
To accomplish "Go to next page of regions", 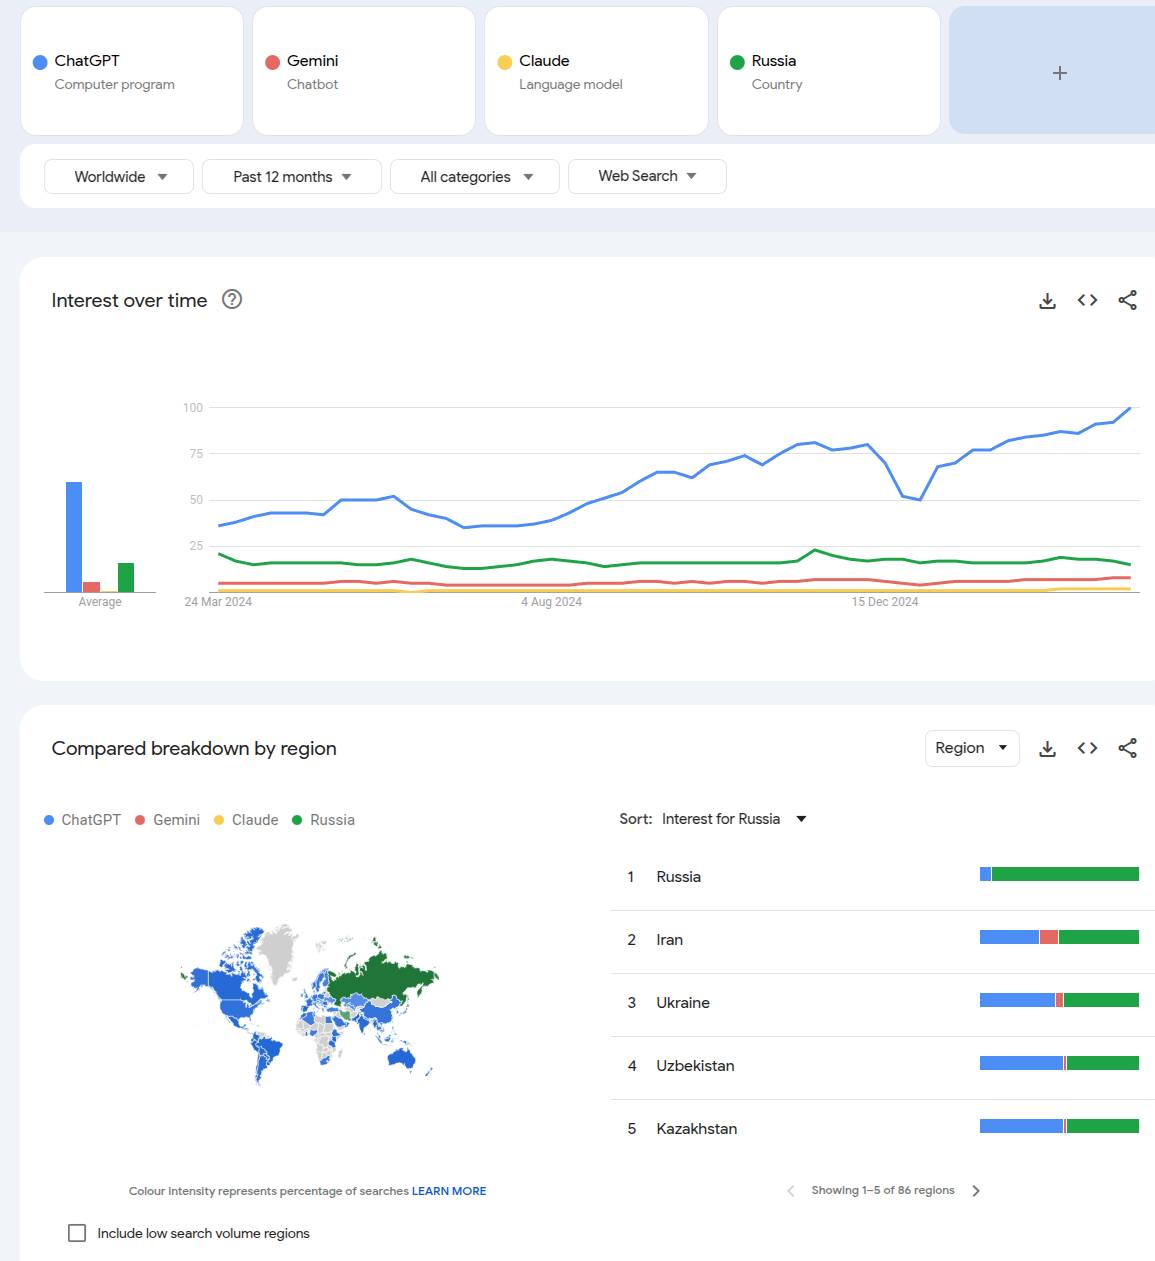I will pos(976,1191).
